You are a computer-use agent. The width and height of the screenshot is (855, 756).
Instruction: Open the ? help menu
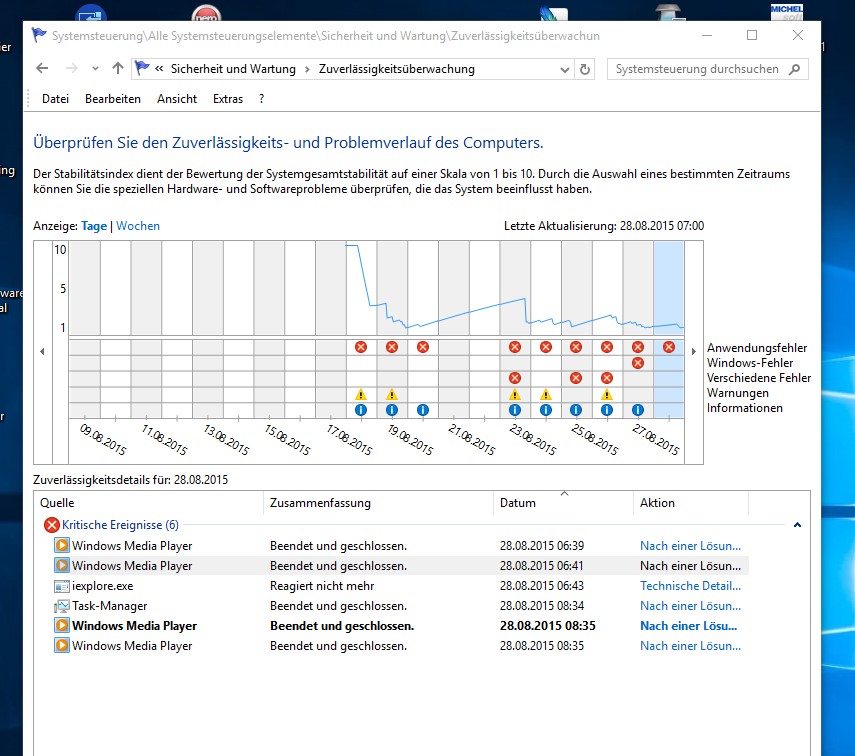[x=262, y=99]
